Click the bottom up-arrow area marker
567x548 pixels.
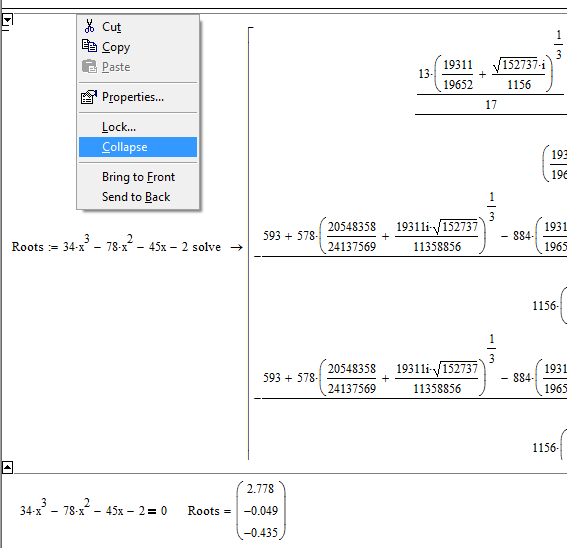point(7,467)
